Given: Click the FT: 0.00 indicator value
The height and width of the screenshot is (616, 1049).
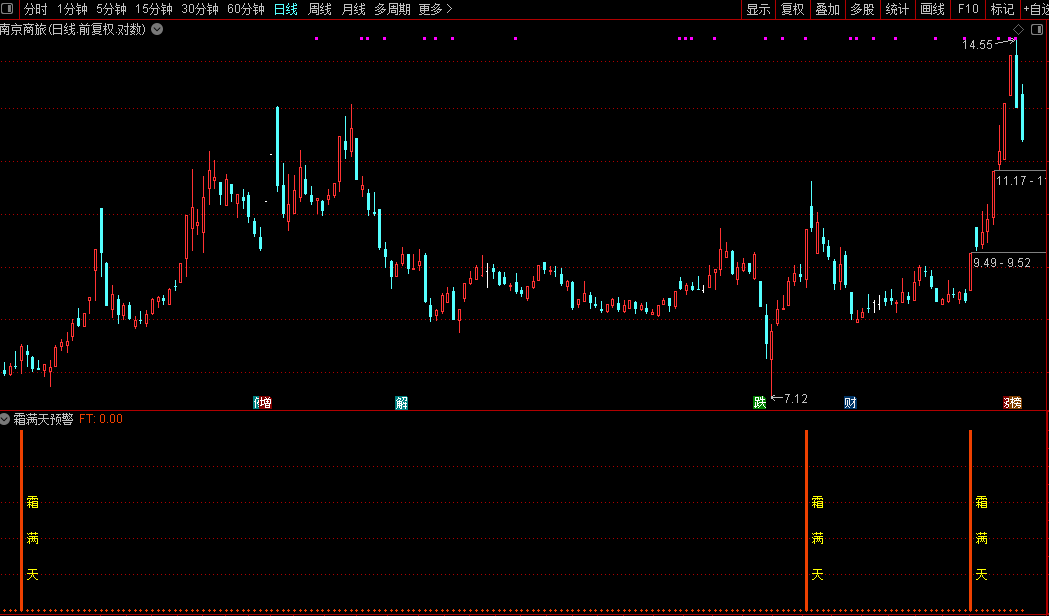Looking at the screenshot, I should click(101, 419).
